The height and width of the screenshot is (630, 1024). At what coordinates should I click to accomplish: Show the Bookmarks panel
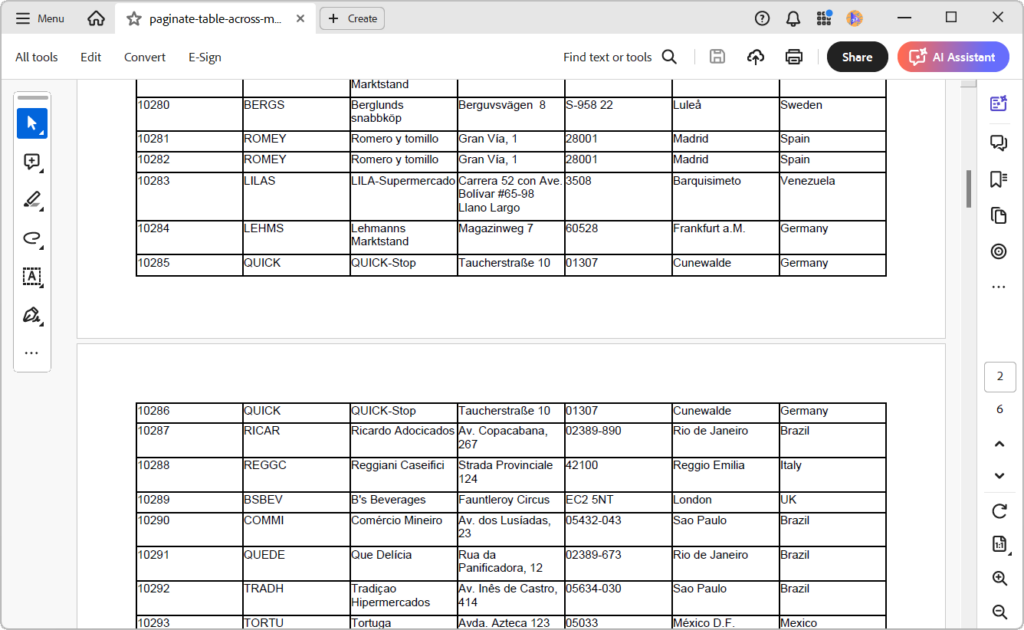(x=997, y=179)
